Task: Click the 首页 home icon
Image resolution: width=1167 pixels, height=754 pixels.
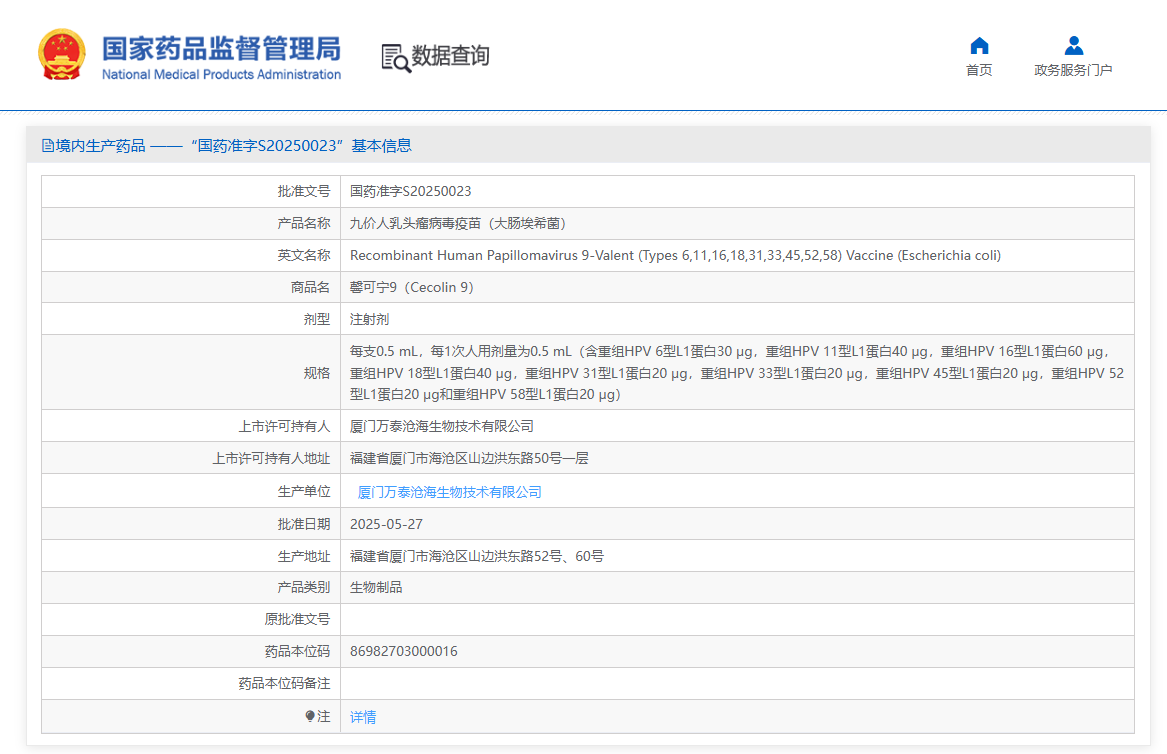Action: 979,45
